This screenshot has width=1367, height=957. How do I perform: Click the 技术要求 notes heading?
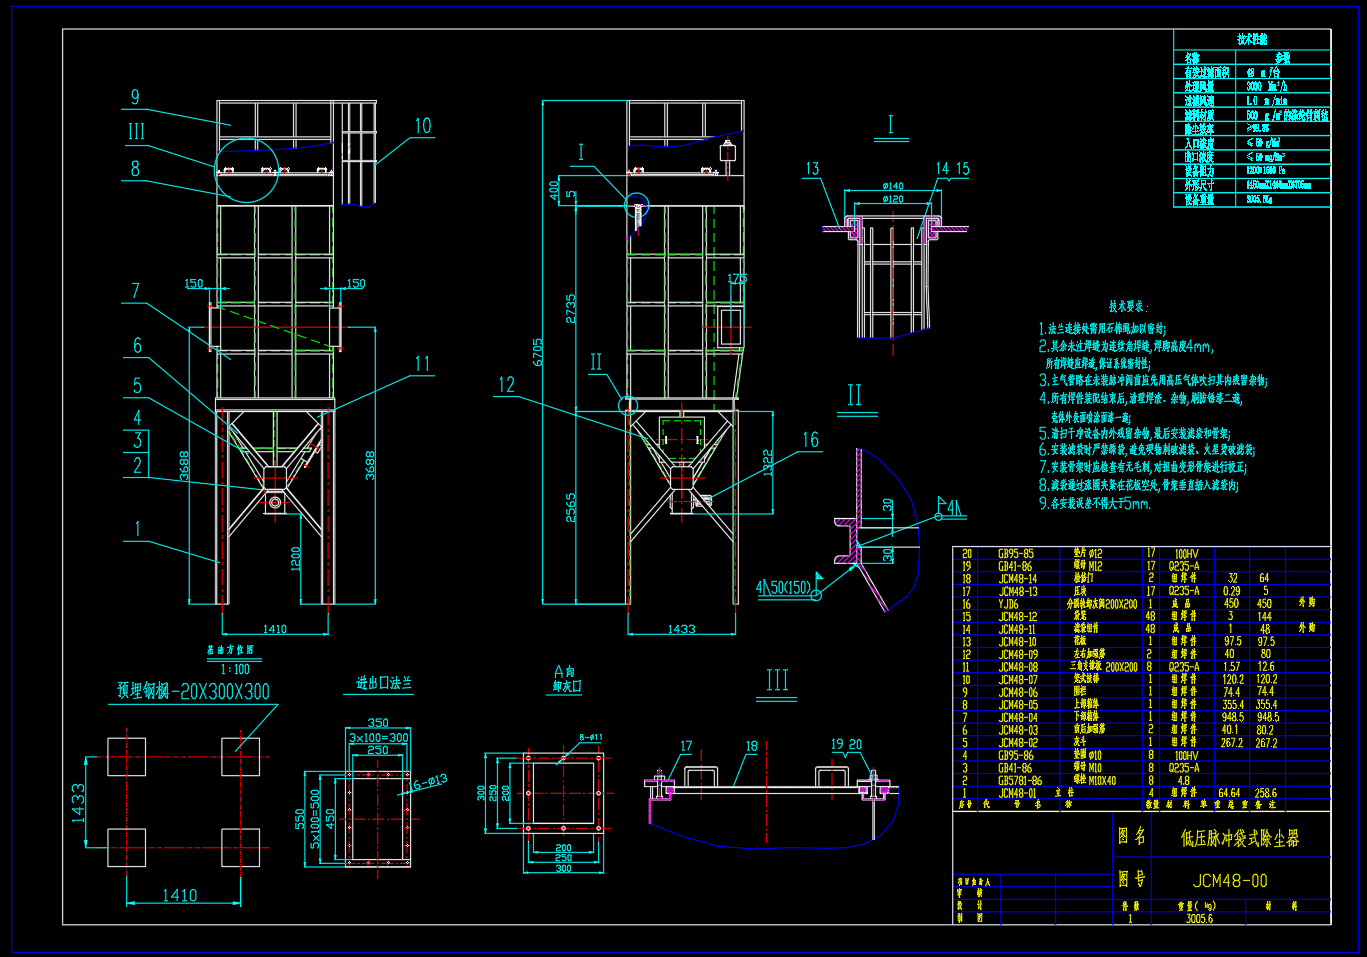point(1128,306)
